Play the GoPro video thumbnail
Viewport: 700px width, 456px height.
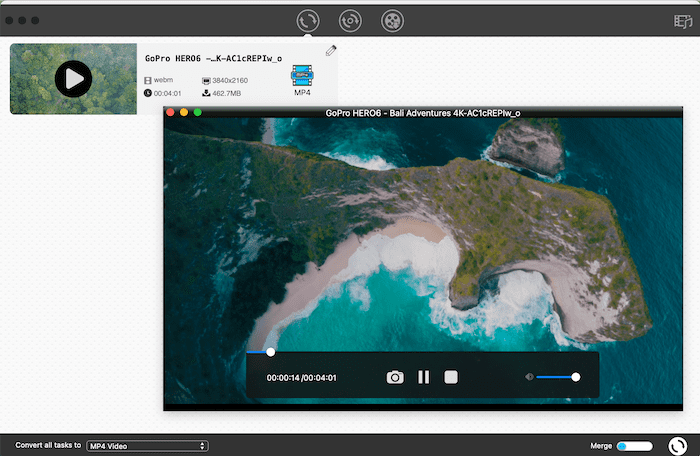(73, 78)
